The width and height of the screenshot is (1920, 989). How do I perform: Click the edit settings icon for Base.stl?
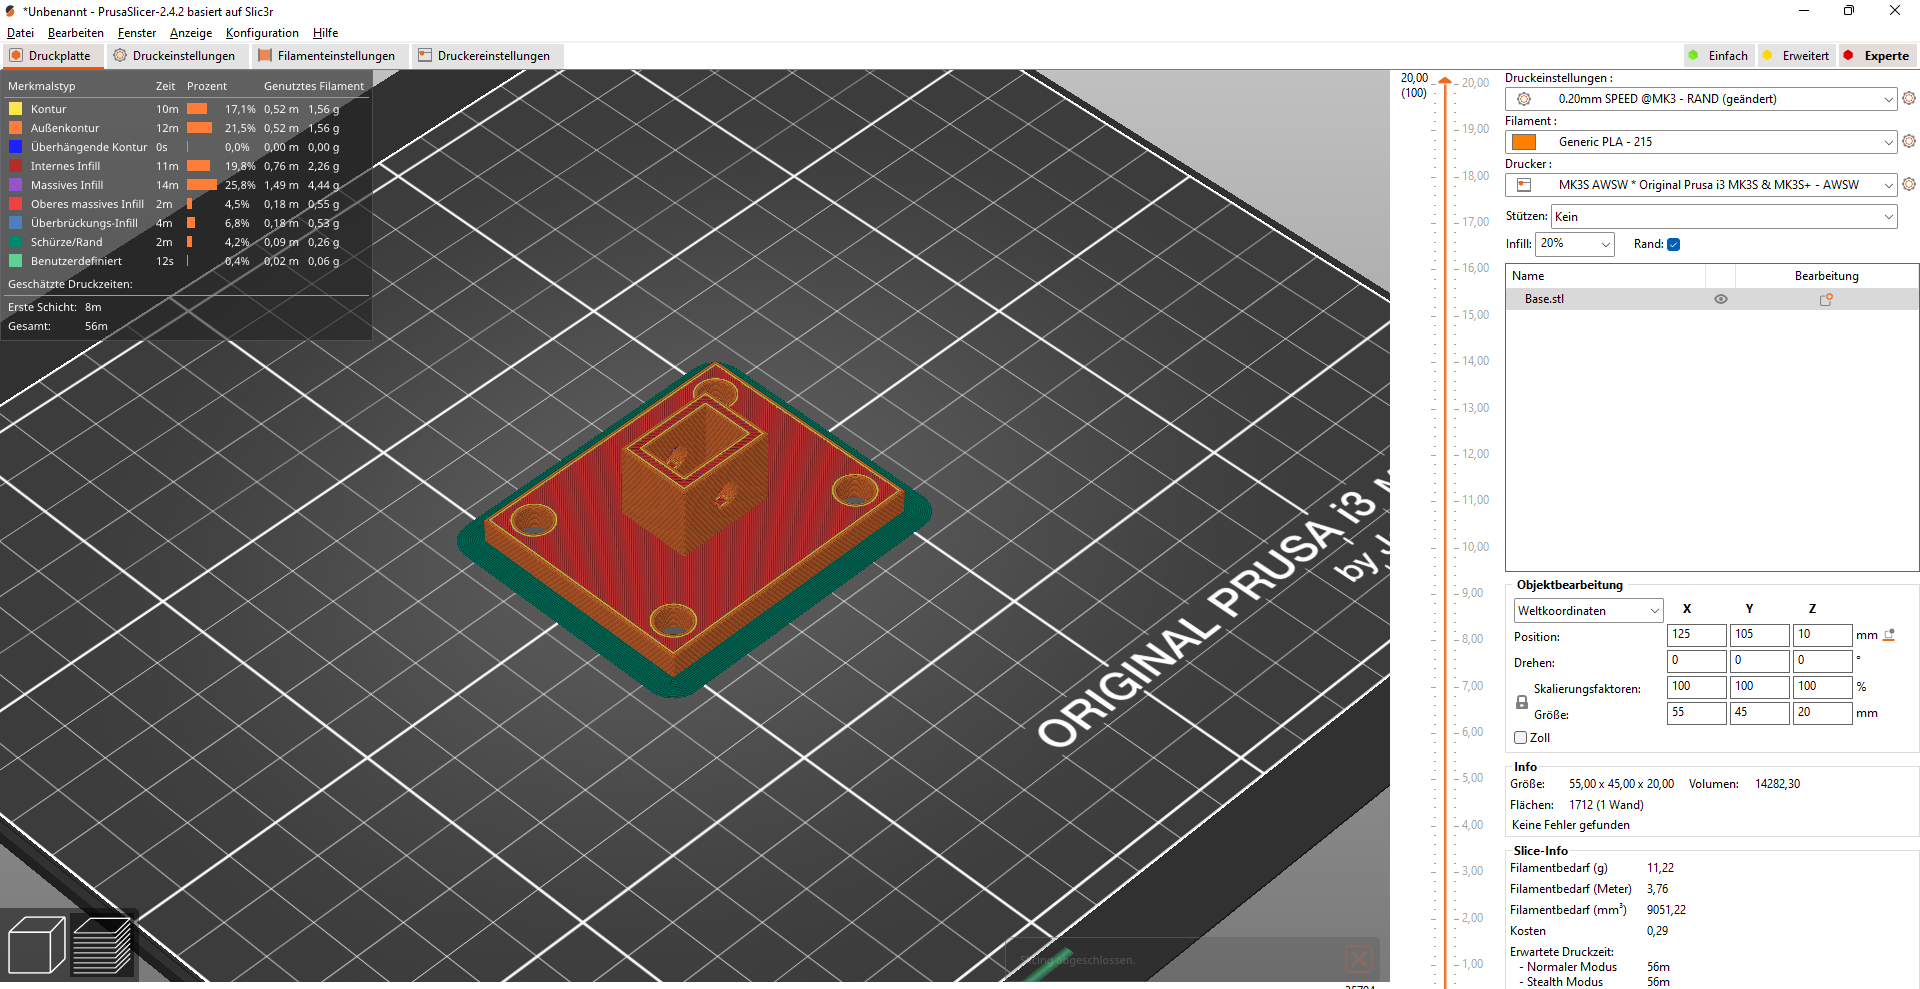coord(1825,299)
